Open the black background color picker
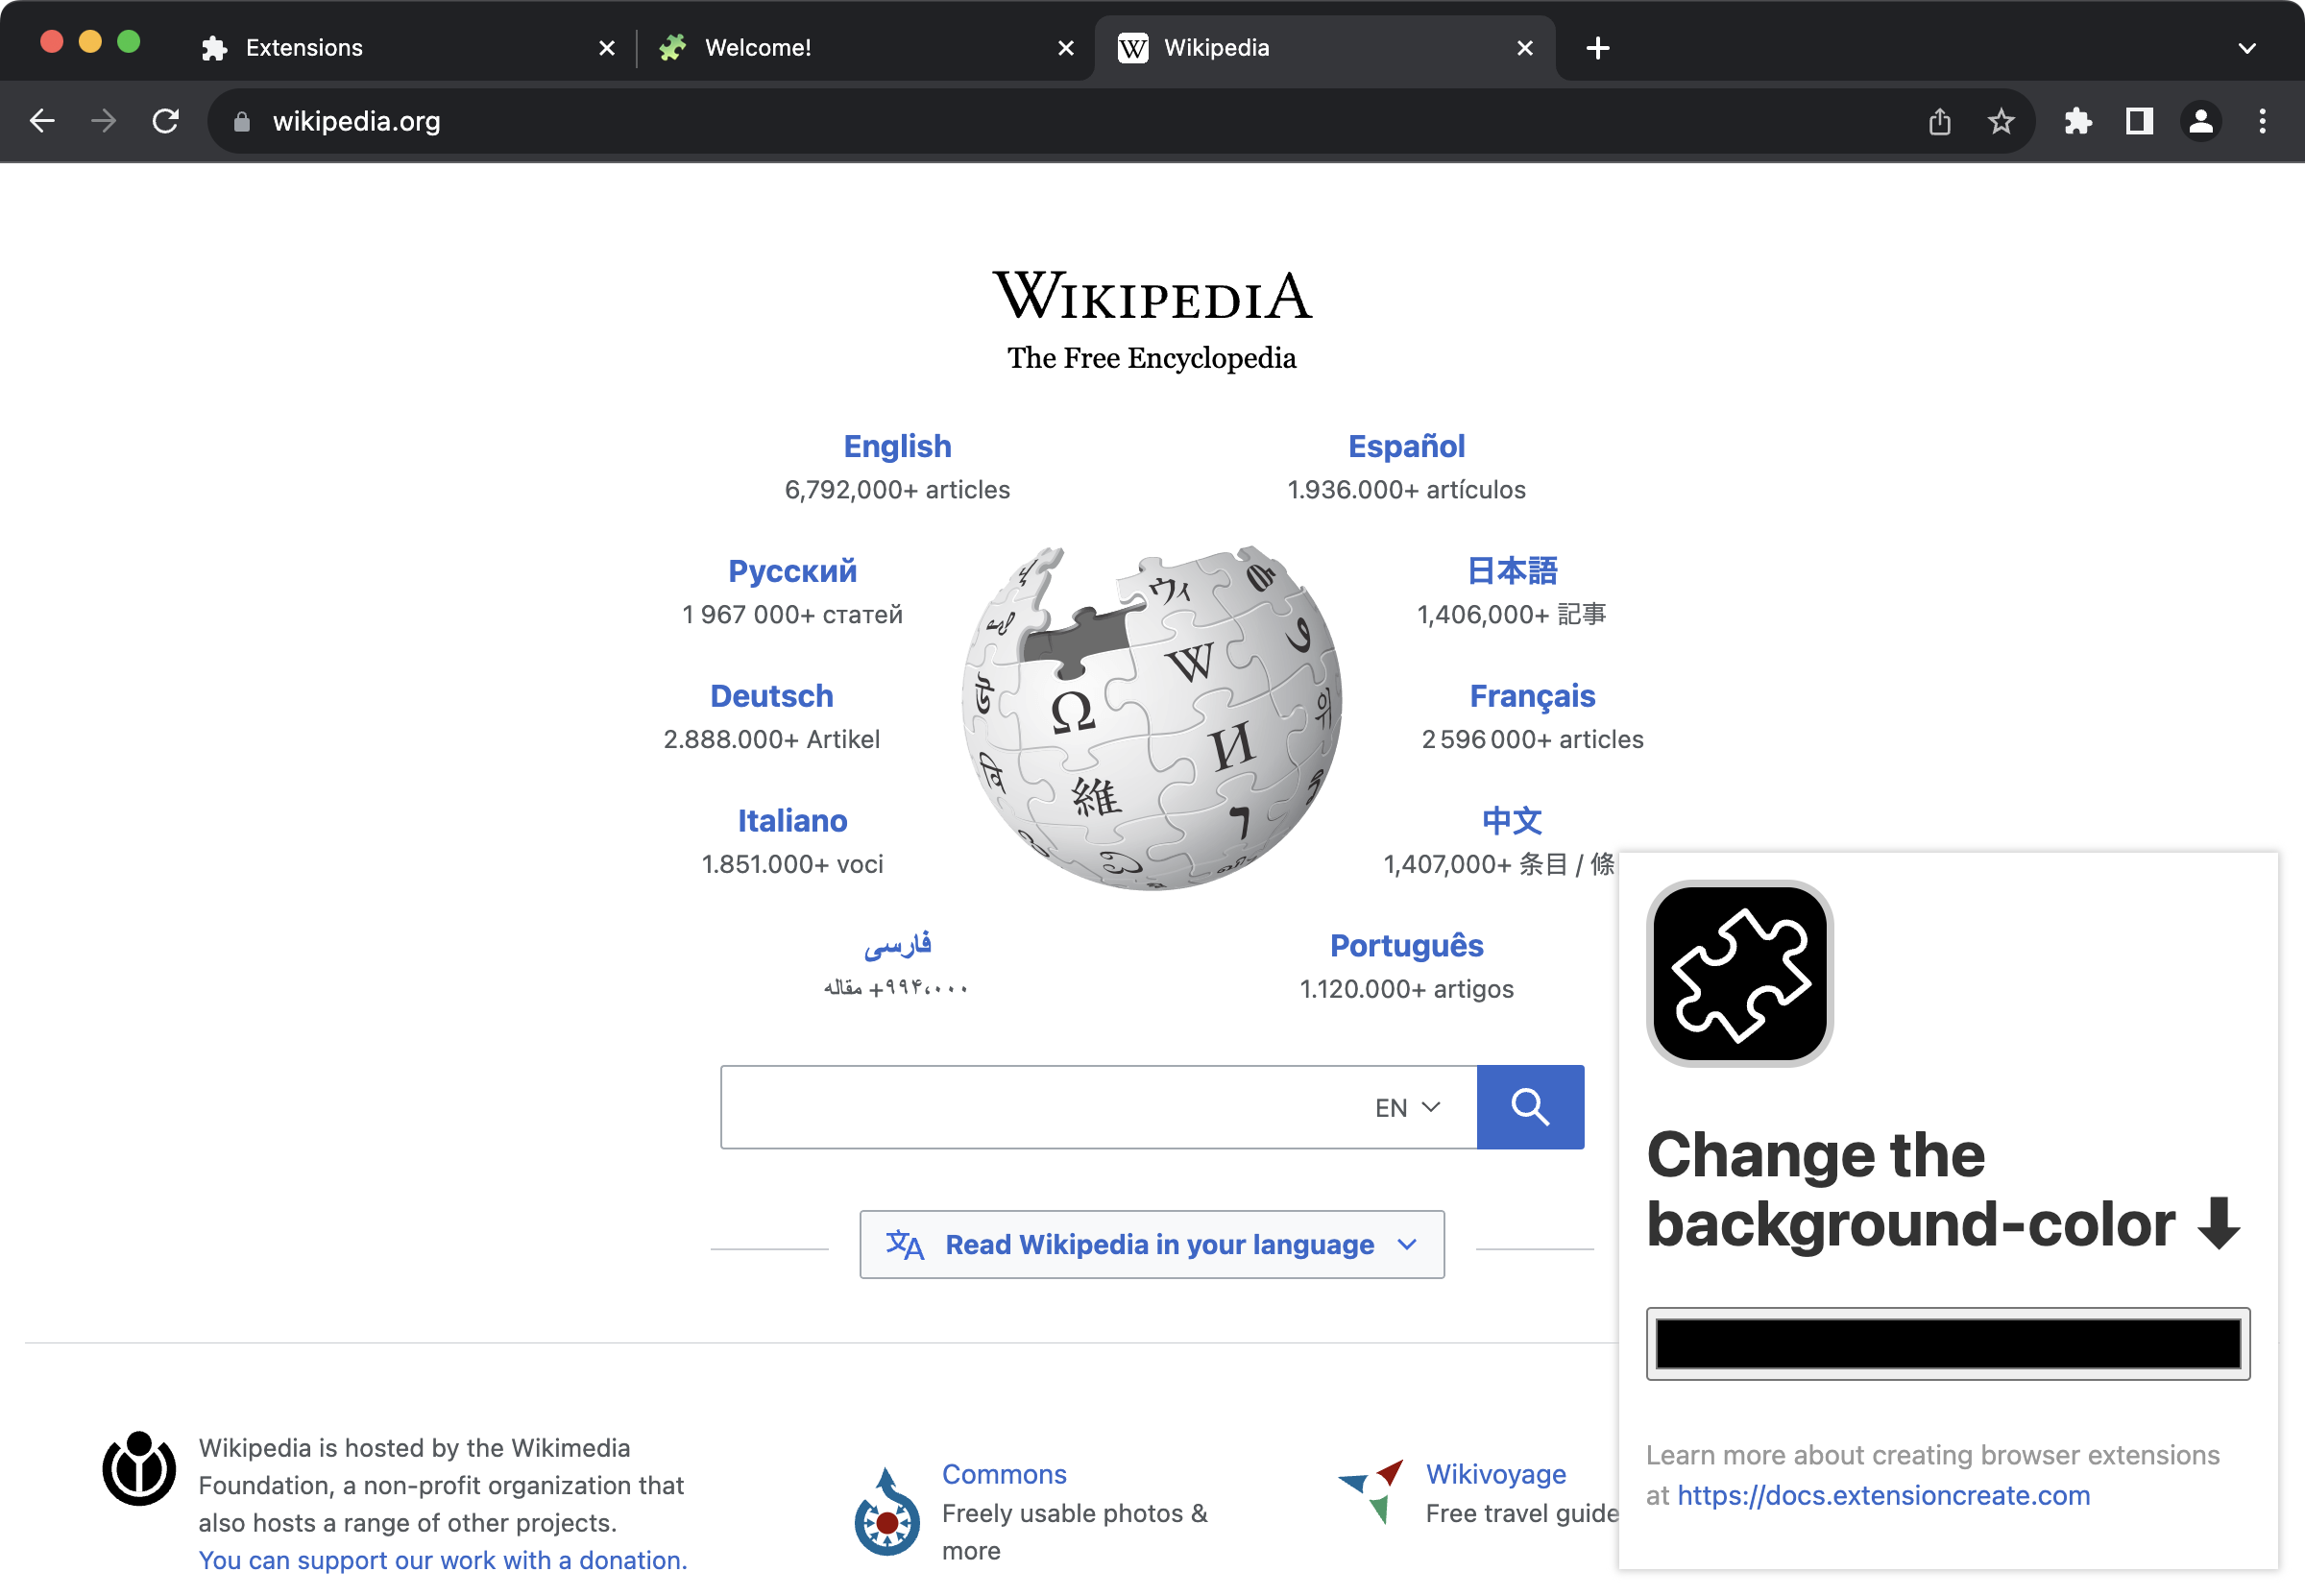 (x=1948, y=1343)
